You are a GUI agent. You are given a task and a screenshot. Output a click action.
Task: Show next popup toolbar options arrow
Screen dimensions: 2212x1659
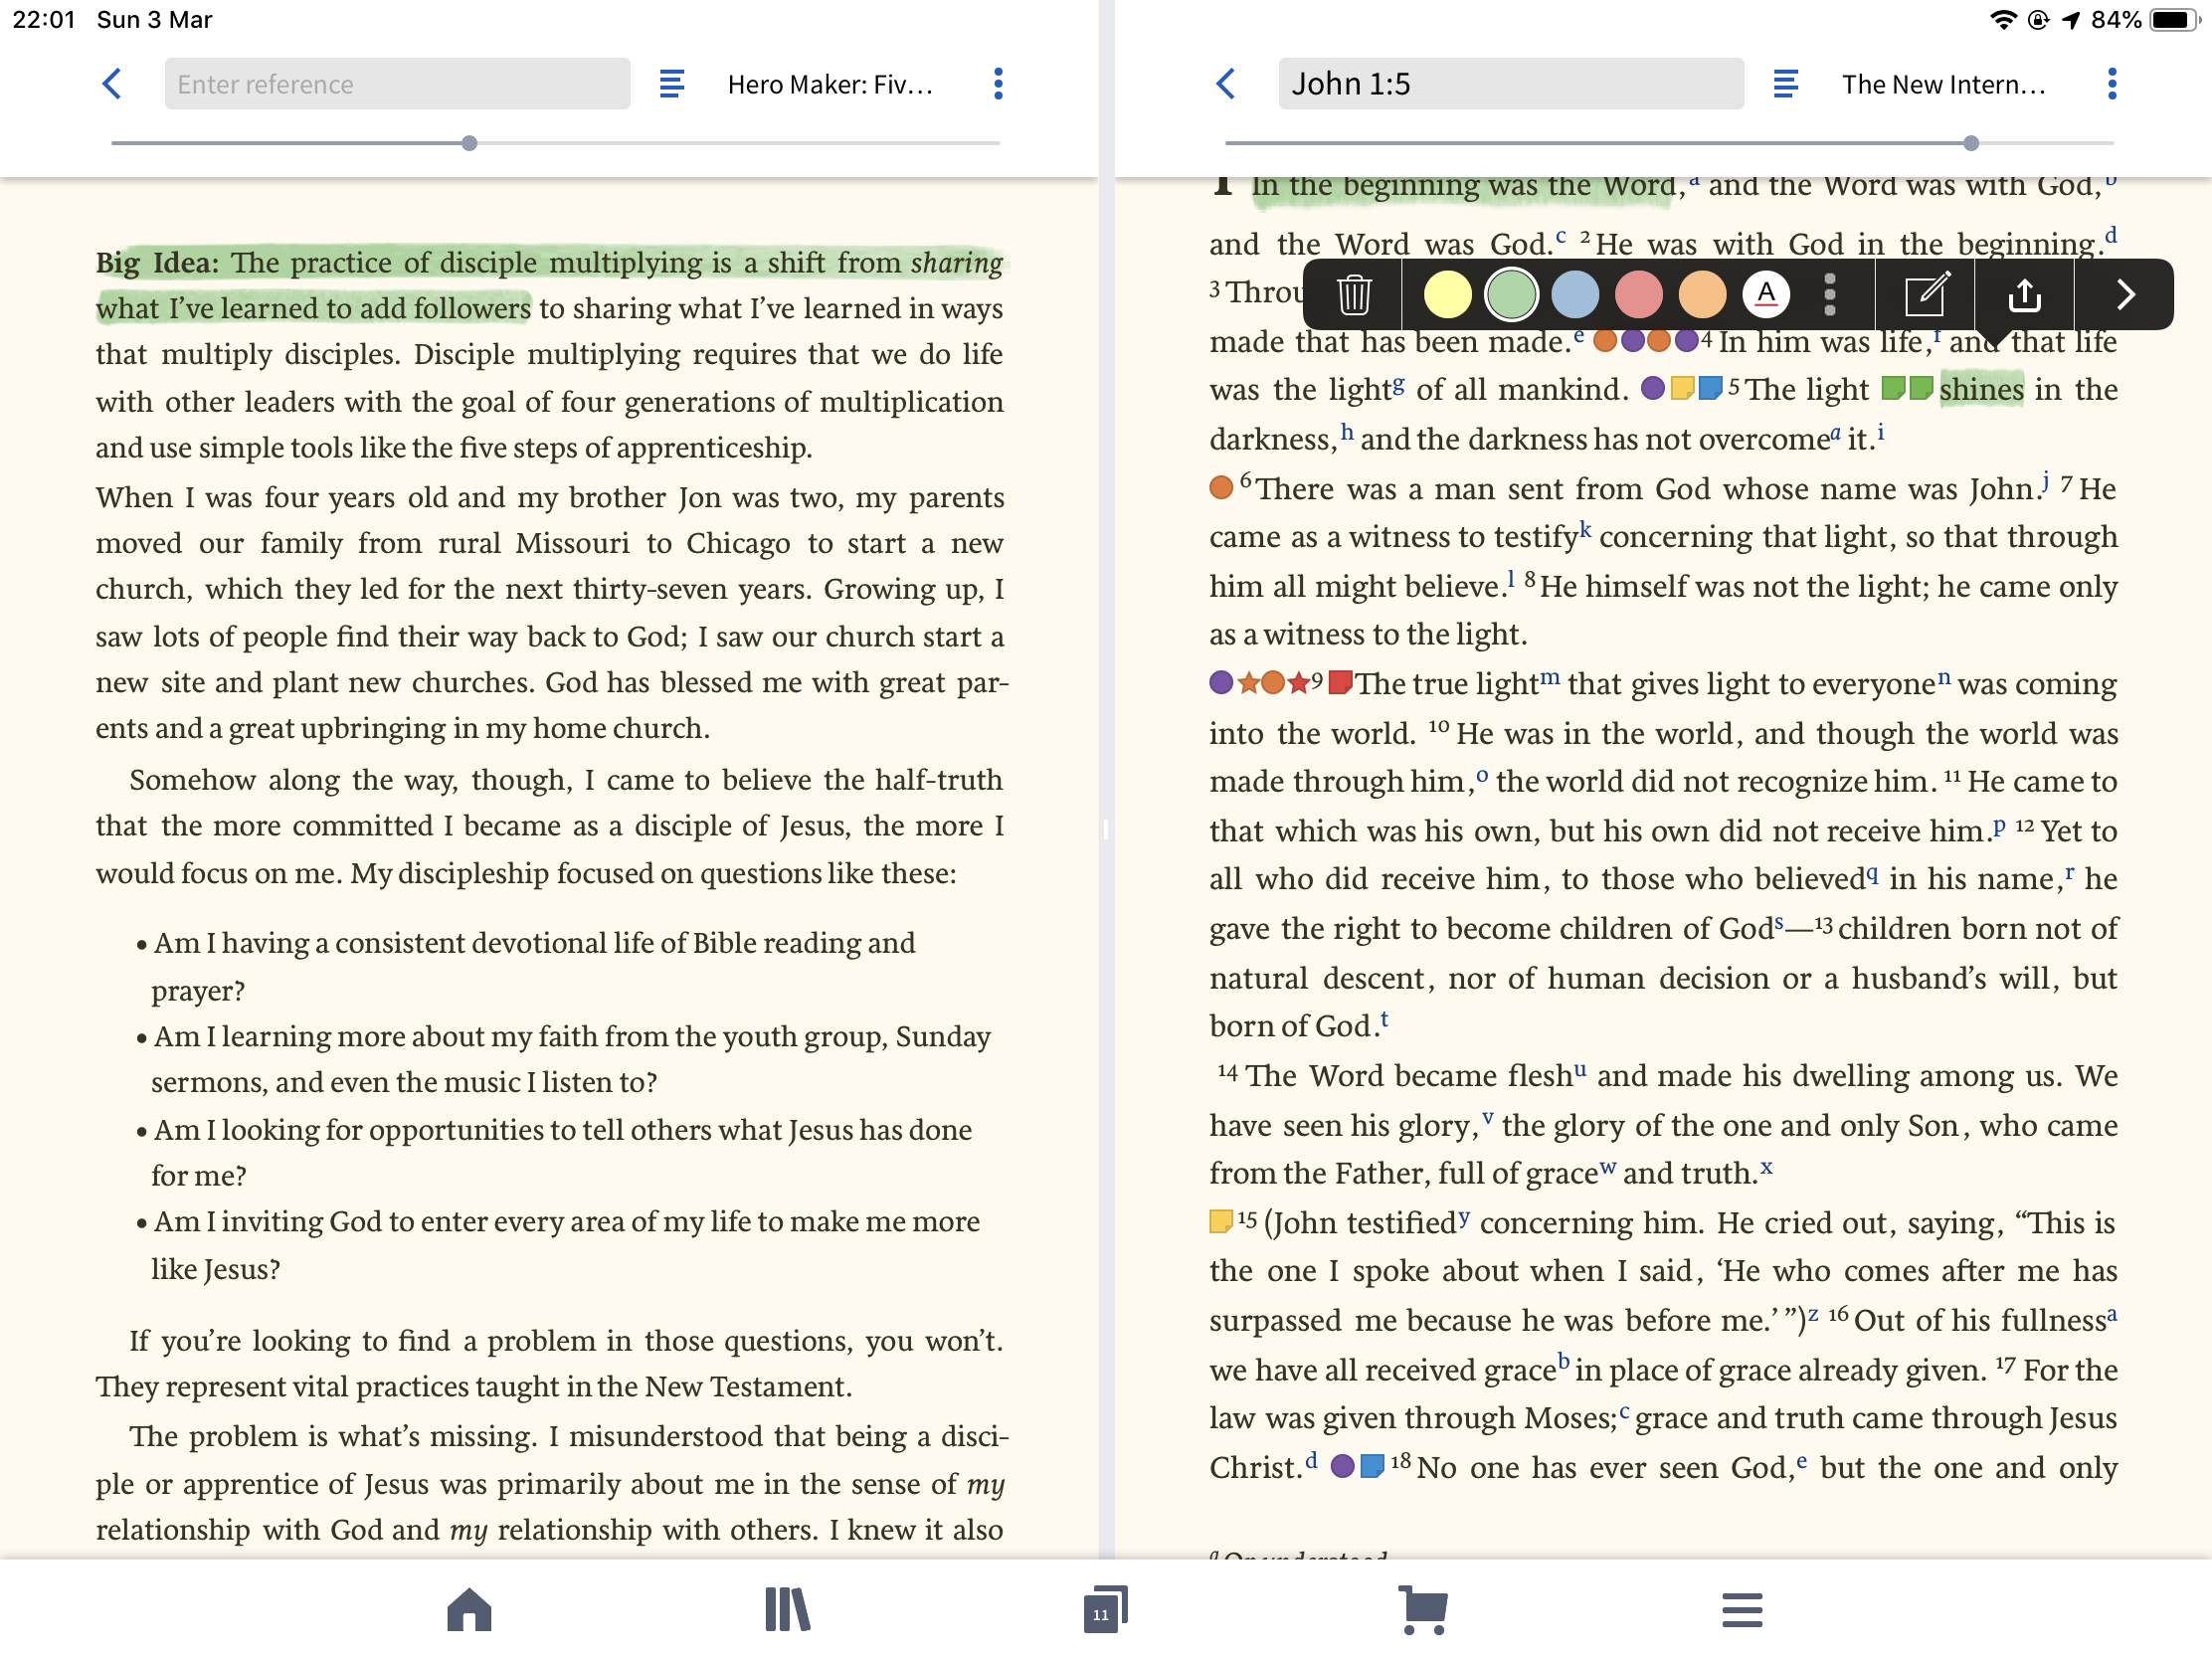(2126, 295)
